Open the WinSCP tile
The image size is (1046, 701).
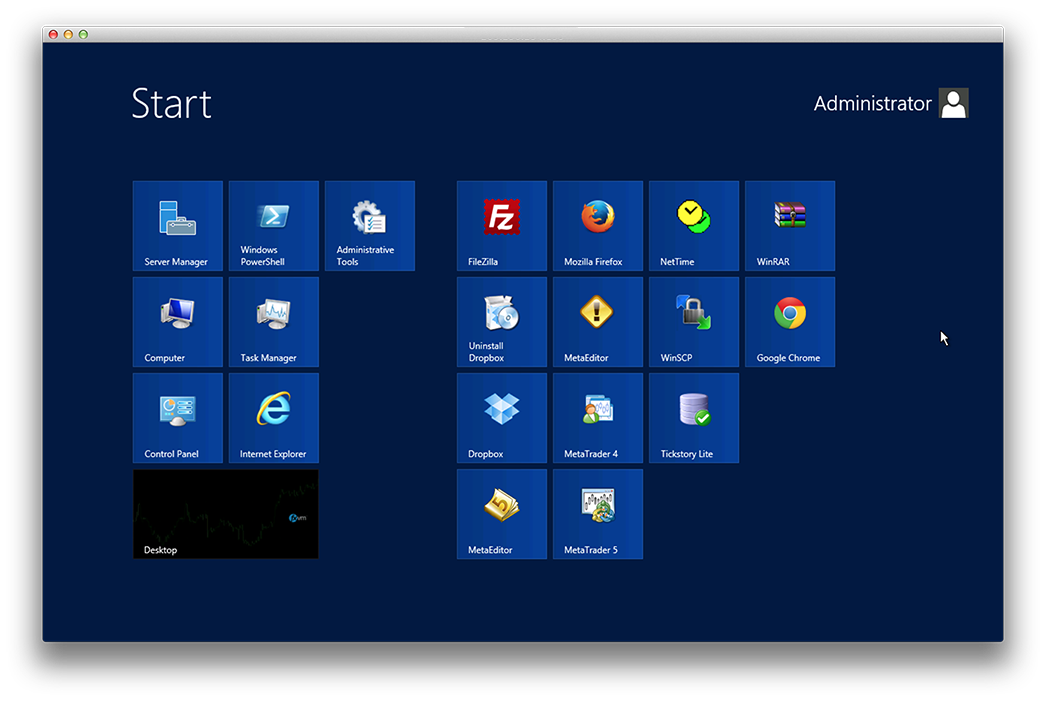[694, 322]
